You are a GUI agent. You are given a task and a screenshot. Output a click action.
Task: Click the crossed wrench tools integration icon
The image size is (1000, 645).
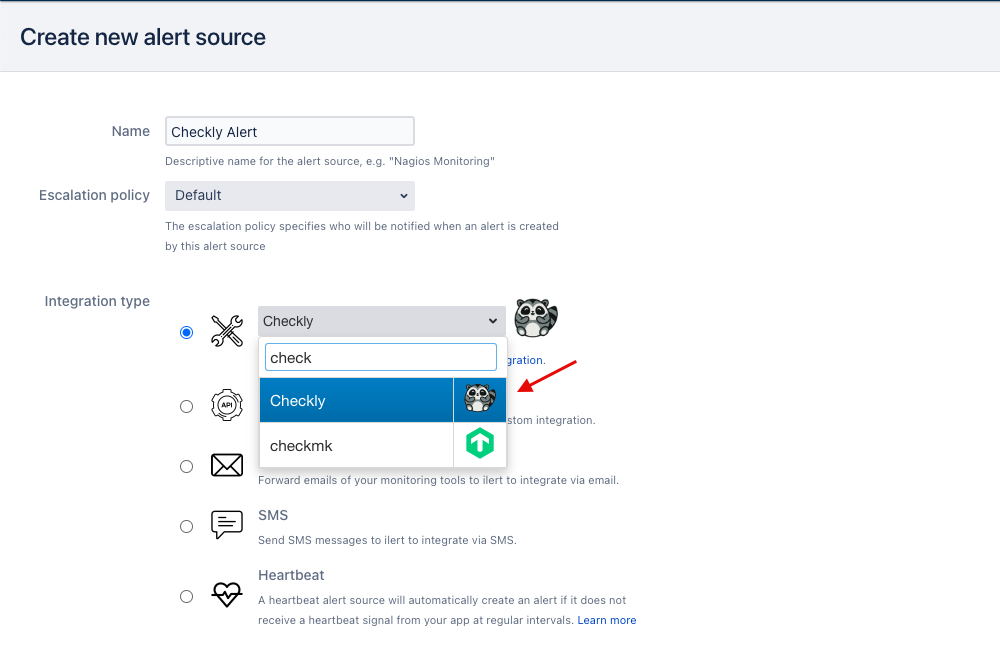226,331
